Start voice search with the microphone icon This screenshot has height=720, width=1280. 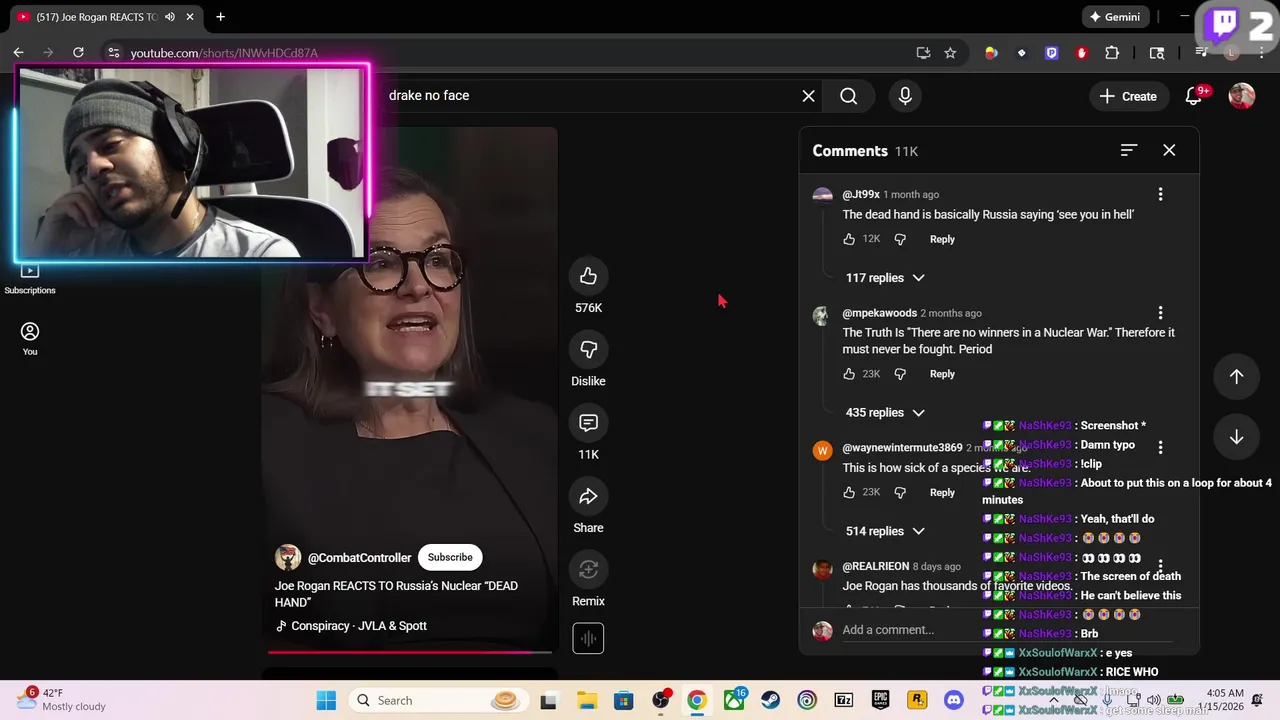pos(905,96)
